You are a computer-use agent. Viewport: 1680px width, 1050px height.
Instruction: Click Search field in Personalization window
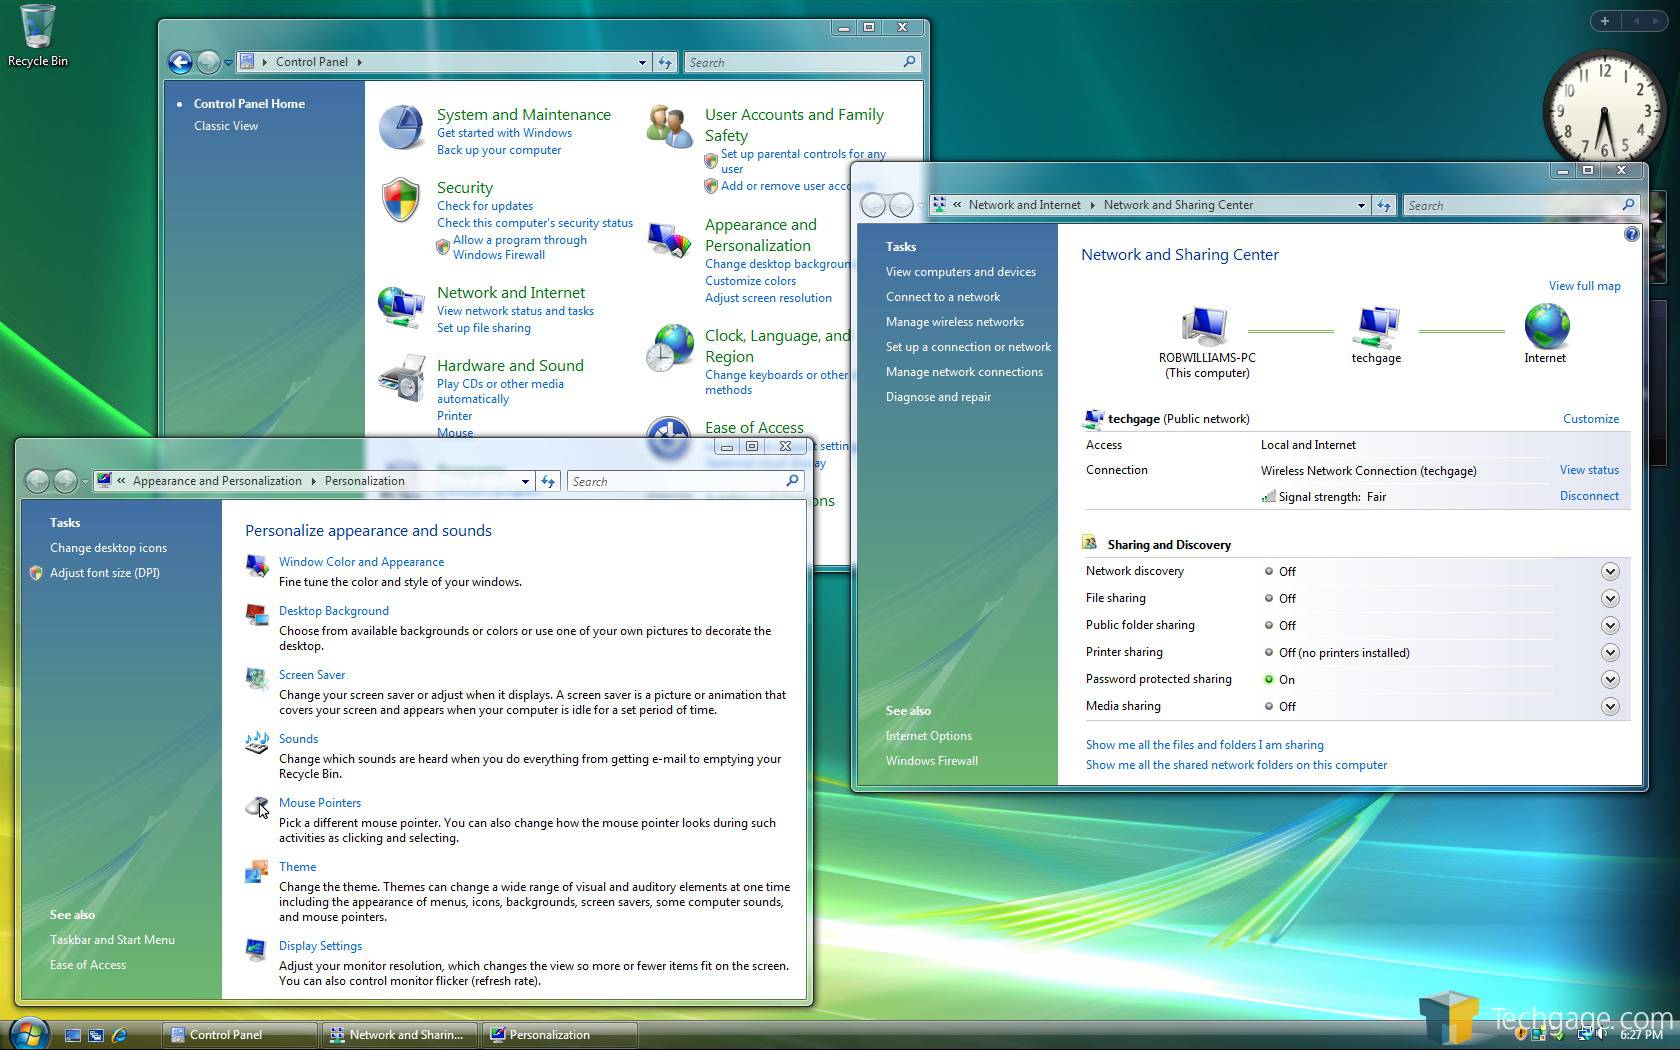685,481
